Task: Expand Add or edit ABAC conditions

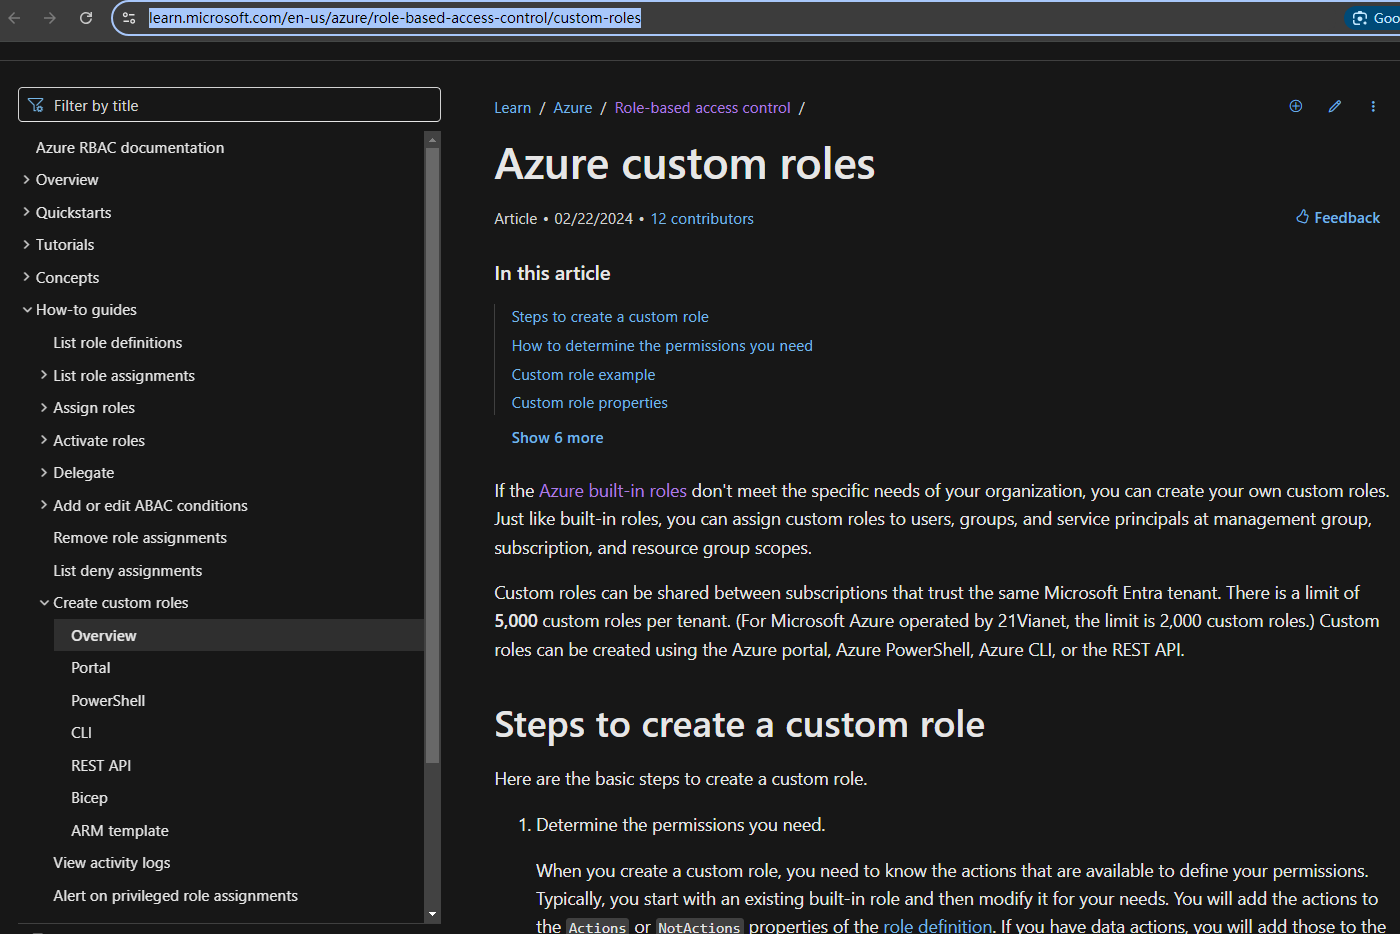Action: [x=44, y=505]
